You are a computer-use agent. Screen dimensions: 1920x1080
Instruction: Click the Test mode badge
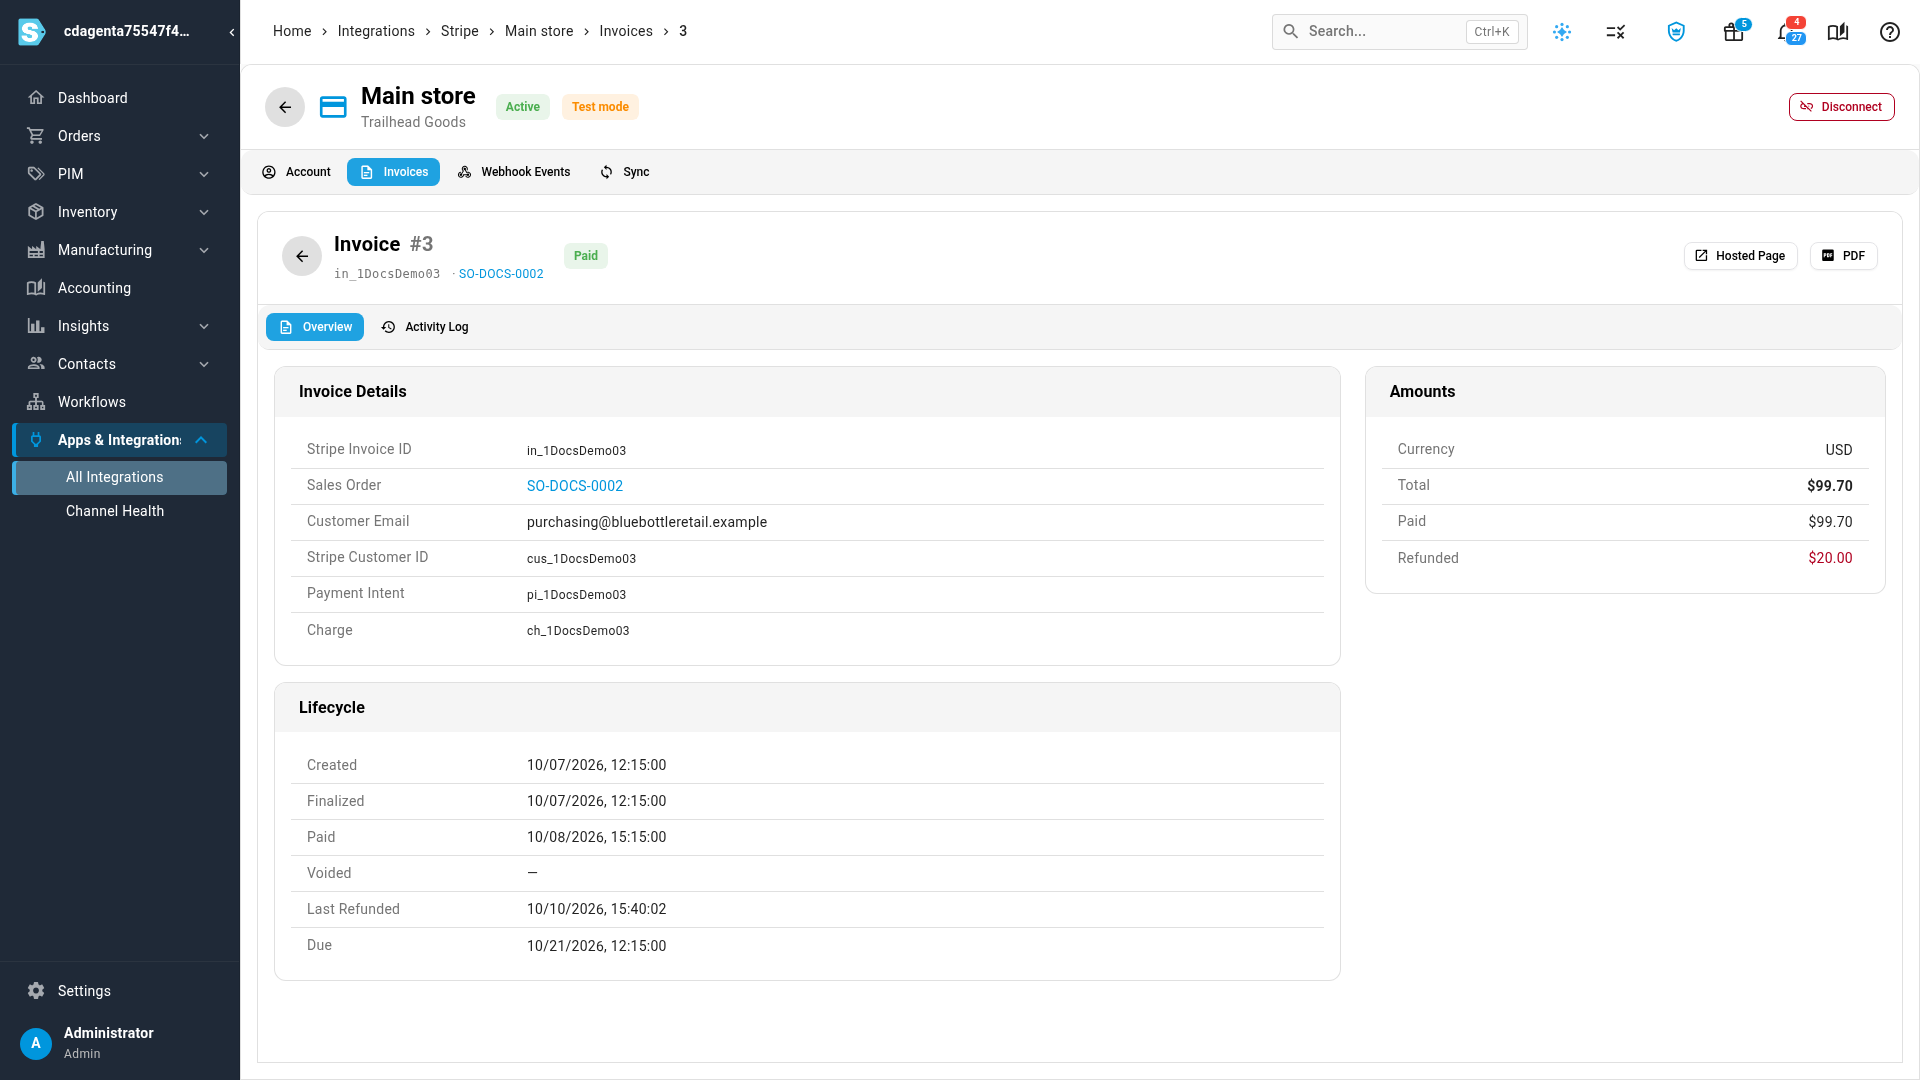[x=600, y=107]
